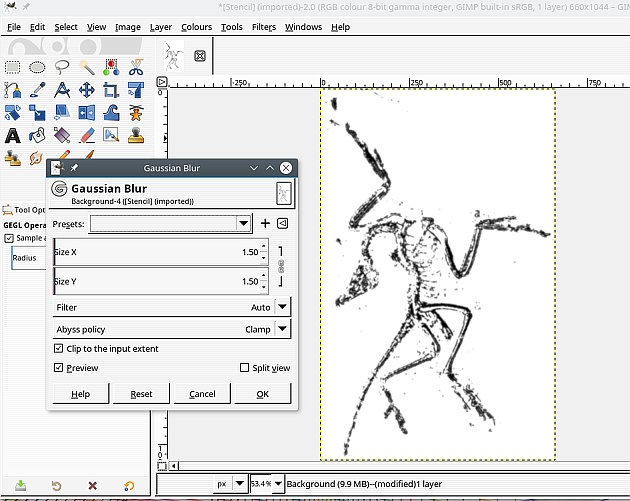630x501 pixels.
Task: Toggle Clip to the input extent checkbox
Action: pyautogui.click(x=58, y=348)
